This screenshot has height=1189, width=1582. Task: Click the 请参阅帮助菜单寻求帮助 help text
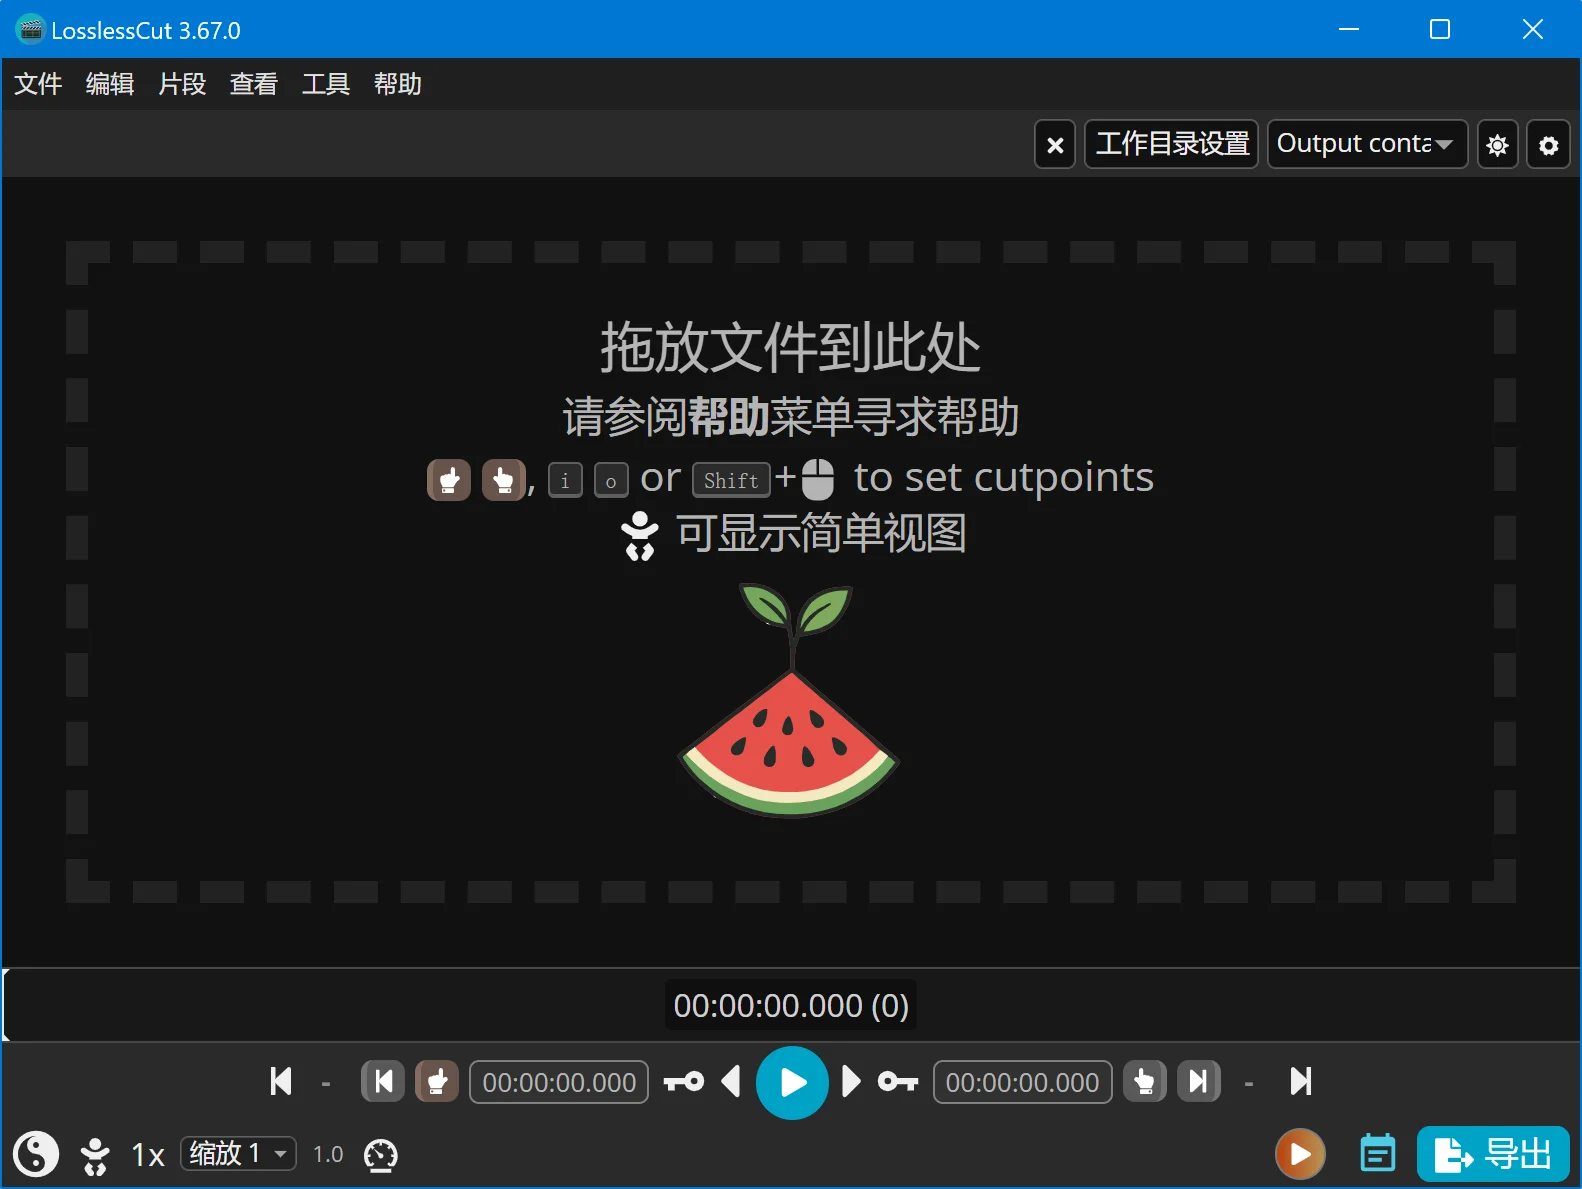pos(790,417)
